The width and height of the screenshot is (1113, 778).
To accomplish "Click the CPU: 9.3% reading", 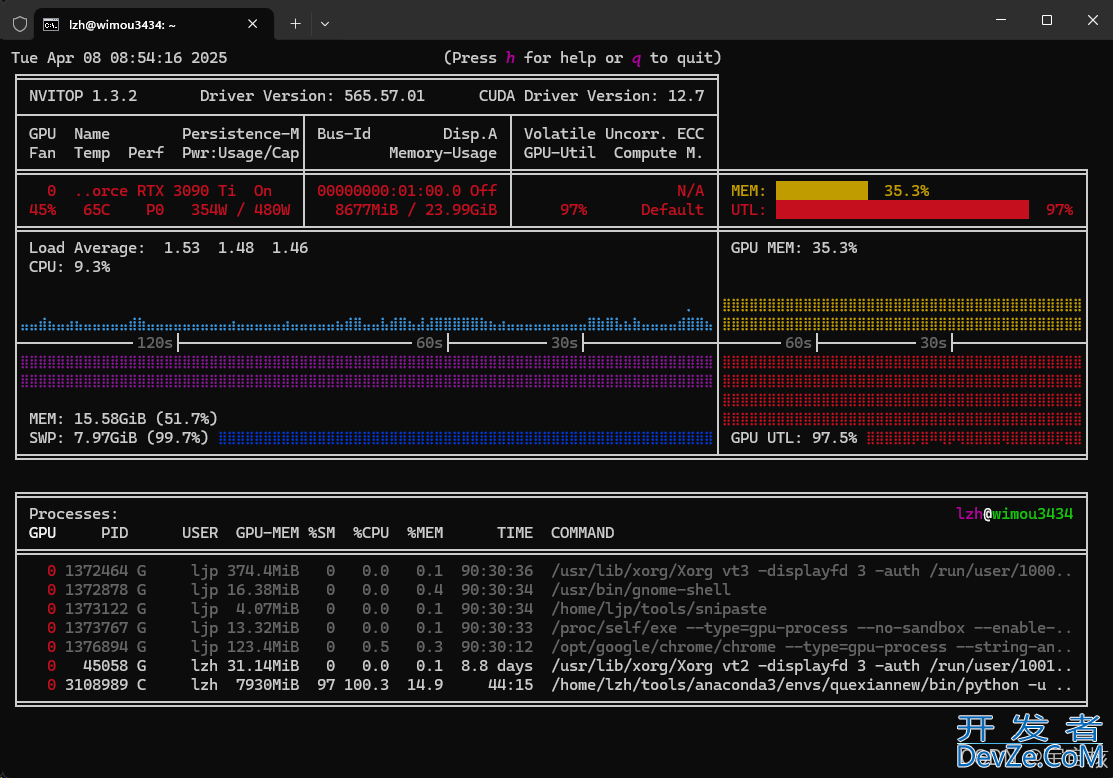I will coord(70,267).
